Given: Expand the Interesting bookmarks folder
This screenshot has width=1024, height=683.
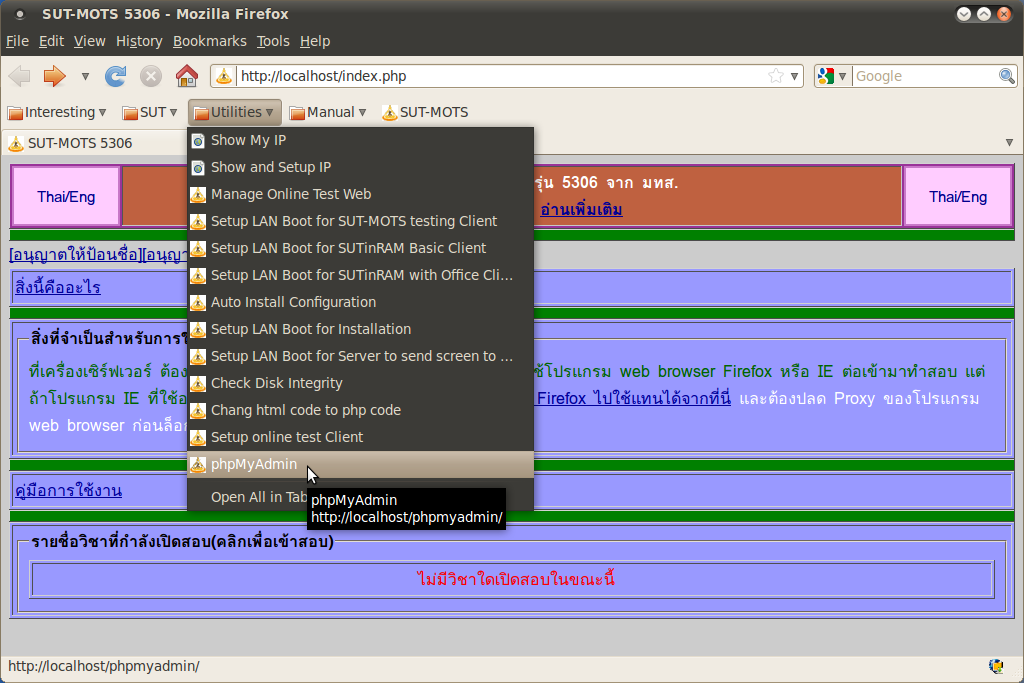Looking at the screenshot, I should click(57, 112).
